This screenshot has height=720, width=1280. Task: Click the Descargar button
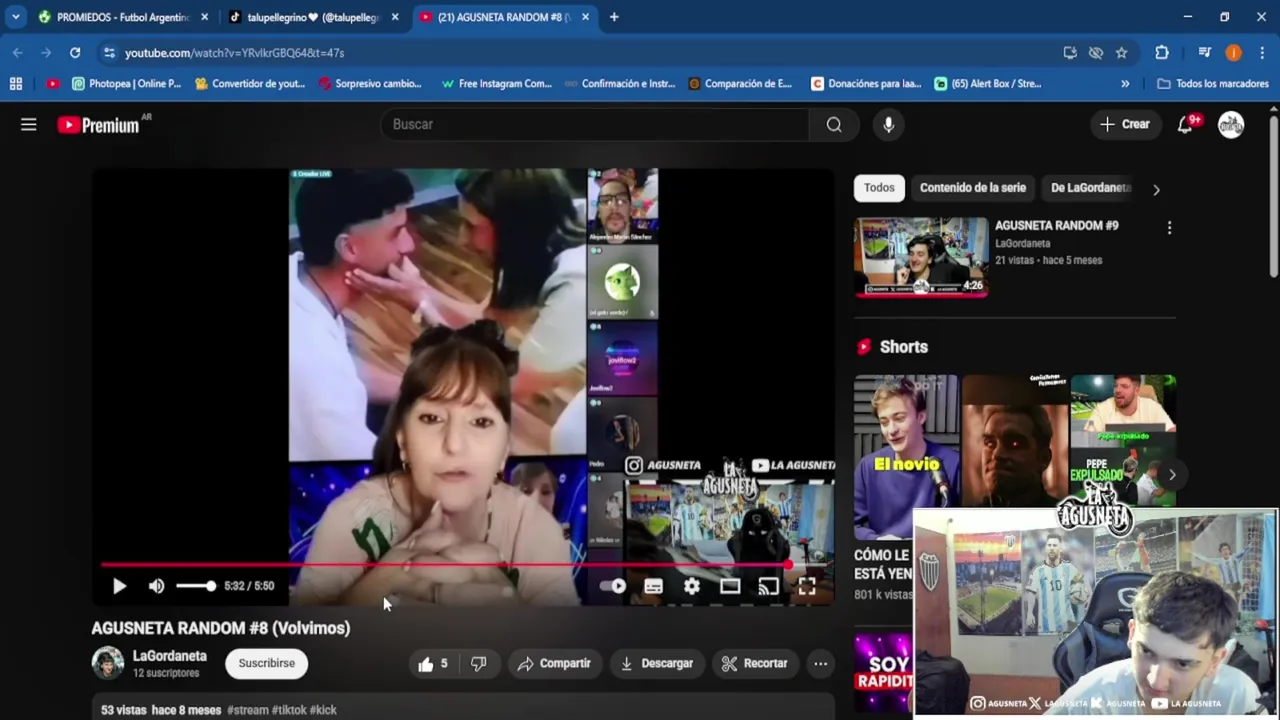pyautogui.click(x=656, y=663)
